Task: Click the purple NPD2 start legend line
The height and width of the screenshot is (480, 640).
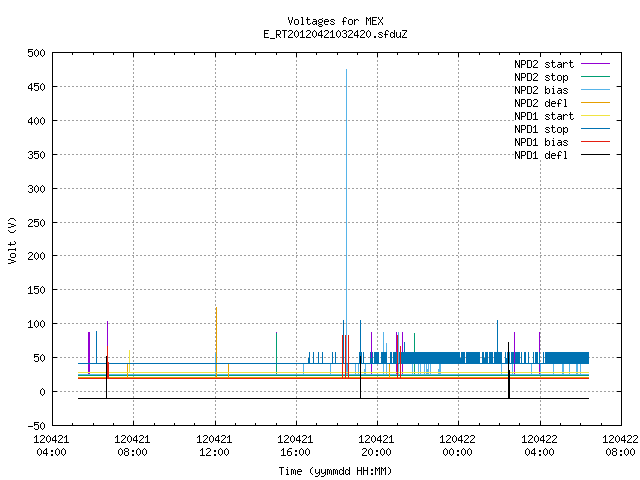Action: tap(595, 64)
